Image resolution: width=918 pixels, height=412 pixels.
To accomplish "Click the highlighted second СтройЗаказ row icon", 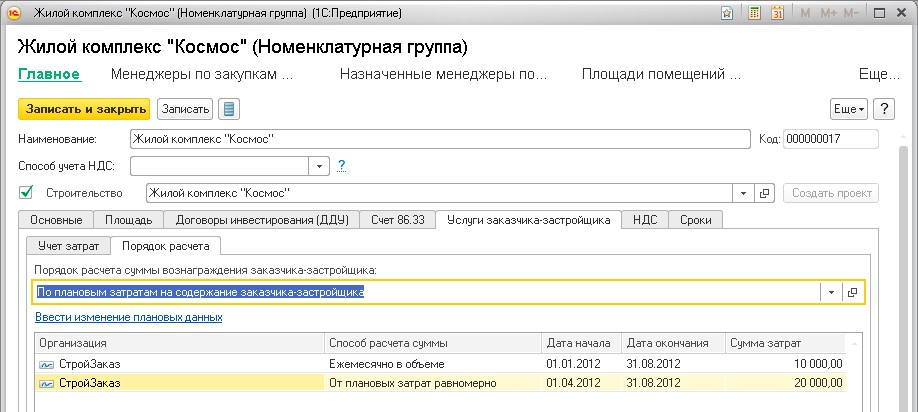I will [45, 382].
